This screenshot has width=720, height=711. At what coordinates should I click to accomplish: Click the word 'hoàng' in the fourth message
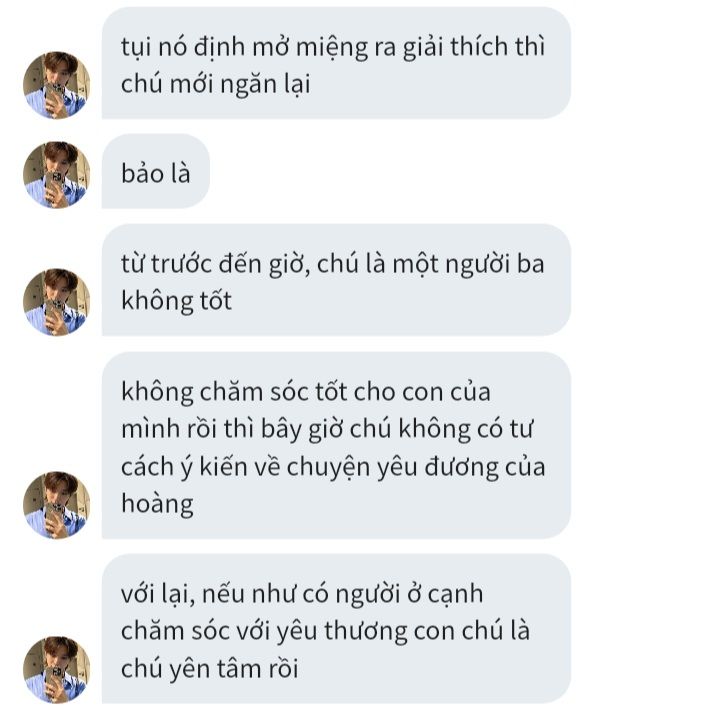158,504
